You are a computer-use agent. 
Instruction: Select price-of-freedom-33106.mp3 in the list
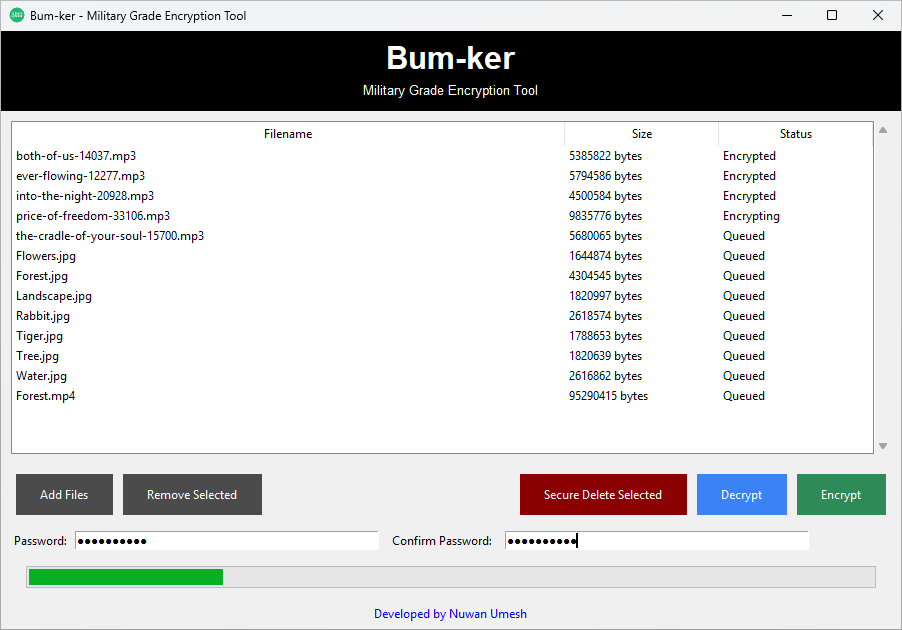point(93,216)
